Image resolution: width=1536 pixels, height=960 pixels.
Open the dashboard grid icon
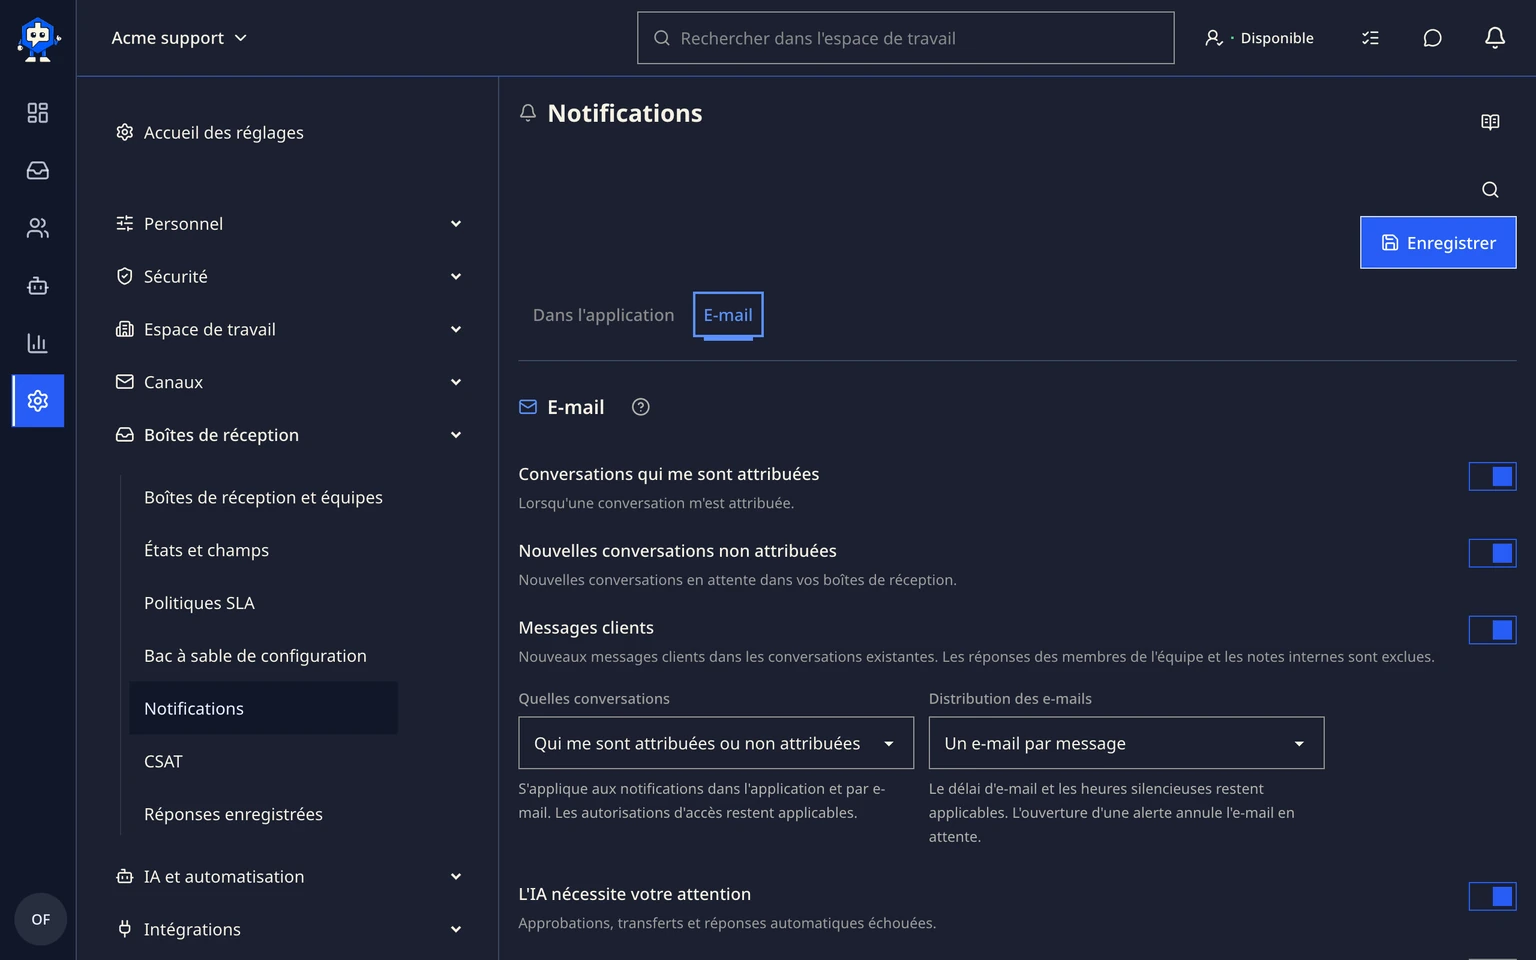38,113
